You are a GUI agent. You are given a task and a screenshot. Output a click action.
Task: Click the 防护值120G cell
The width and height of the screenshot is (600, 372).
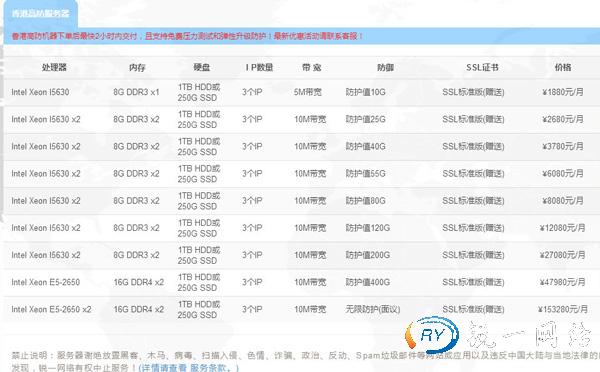368,228
